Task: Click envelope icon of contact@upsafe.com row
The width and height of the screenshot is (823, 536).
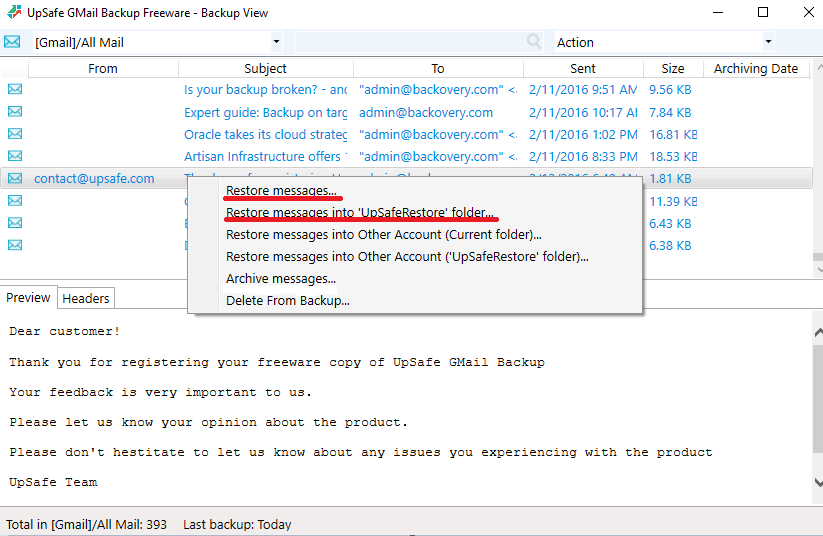Action: tap(15, 178)
